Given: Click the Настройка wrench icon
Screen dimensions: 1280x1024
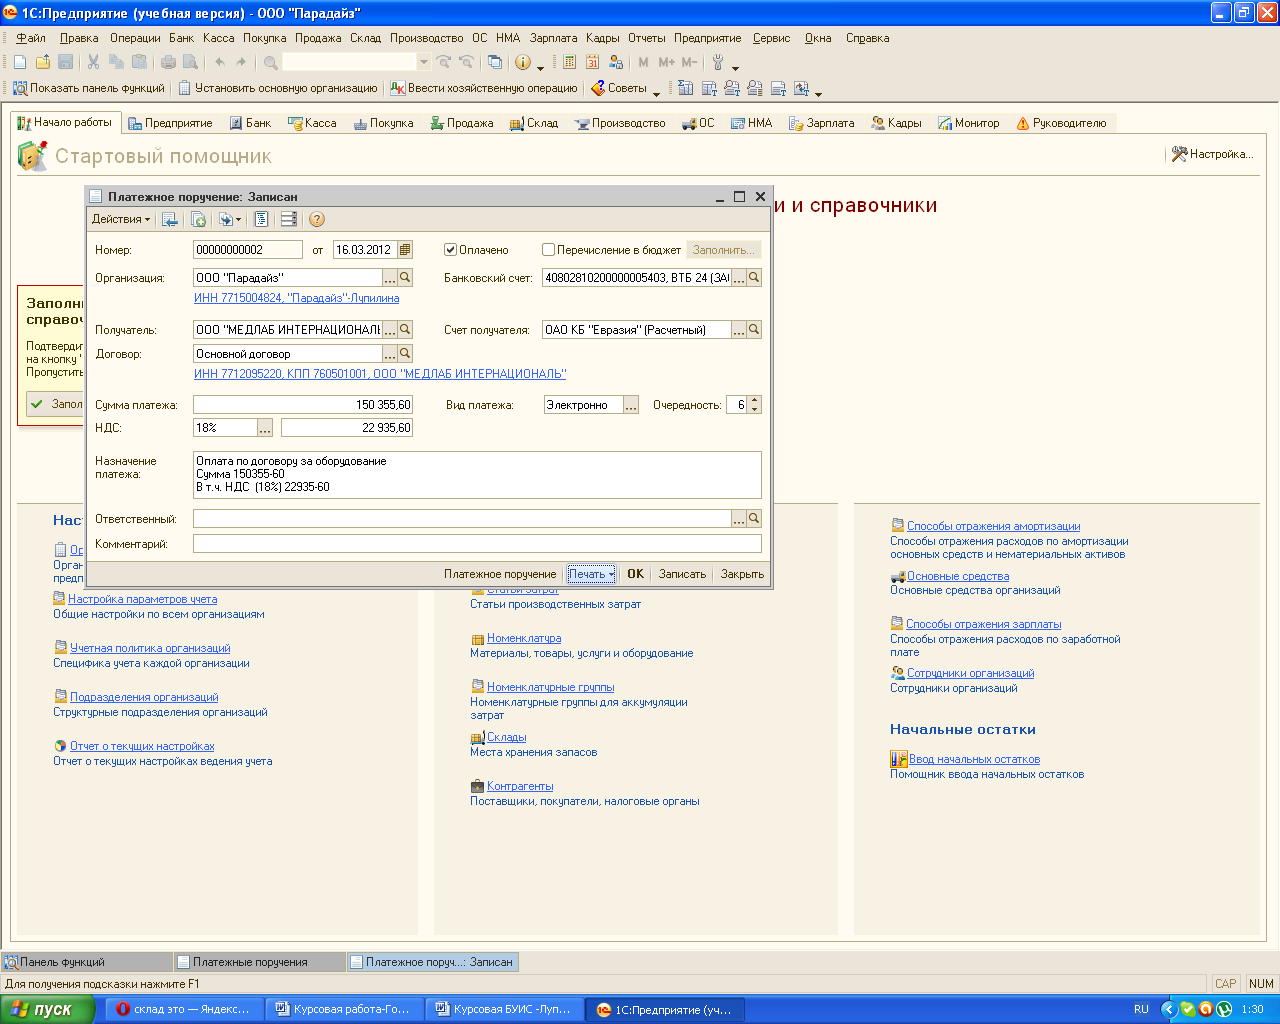Looking at the screenshot, I should point(1179,154).
